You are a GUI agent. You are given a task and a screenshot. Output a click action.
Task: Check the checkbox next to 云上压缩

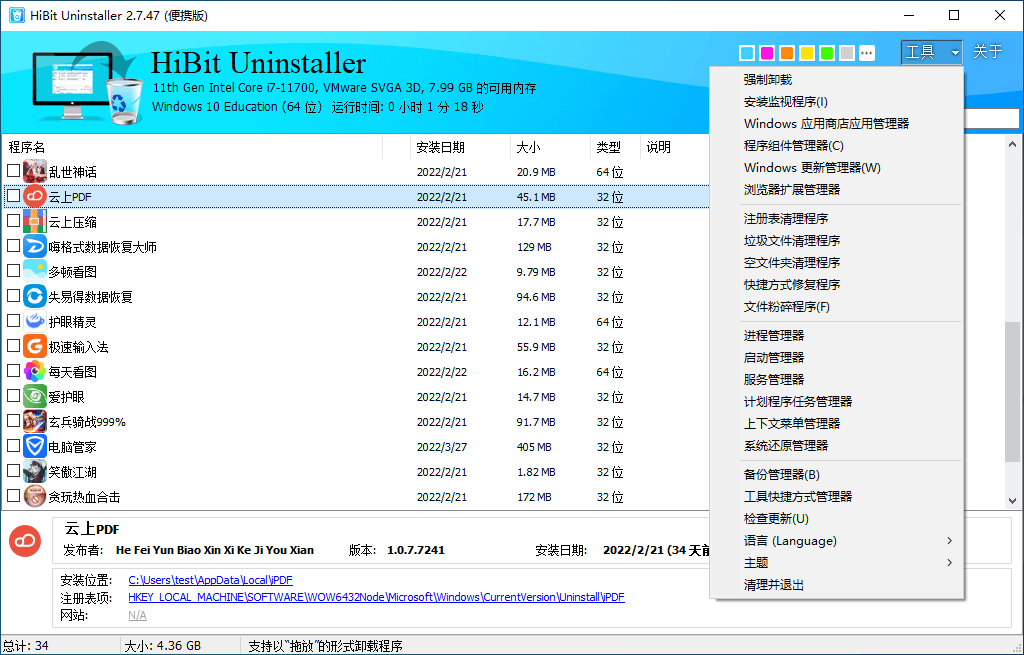(x=14, y=221)
